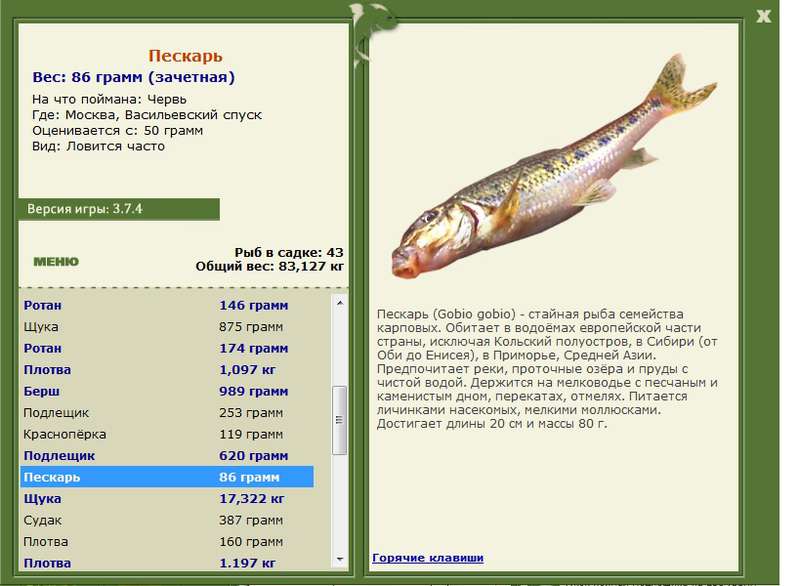The width and height of the screenshot is (800, 586).
Task: Select the Плотва 1,097 кг entry
Action: 167,370
